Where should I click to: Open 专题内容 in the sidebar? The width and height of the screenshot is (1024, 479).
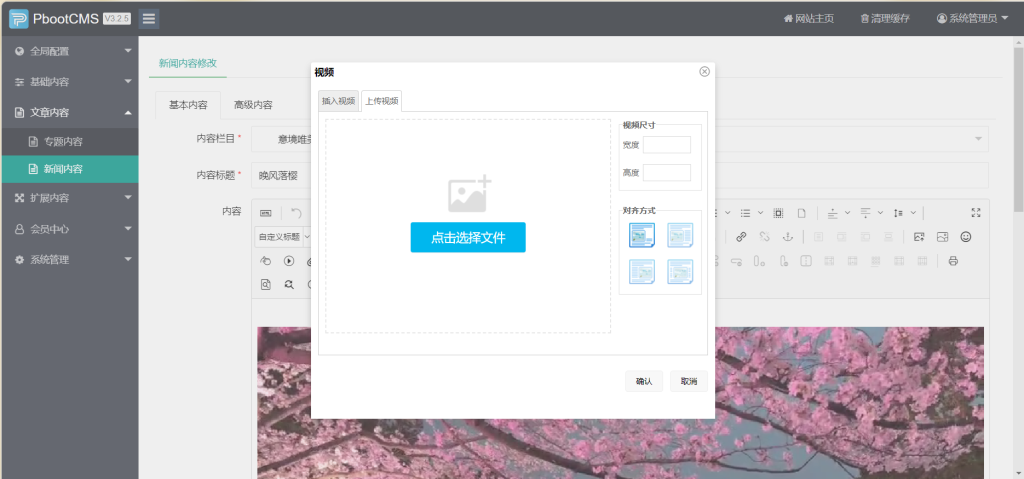pos(63,142)
